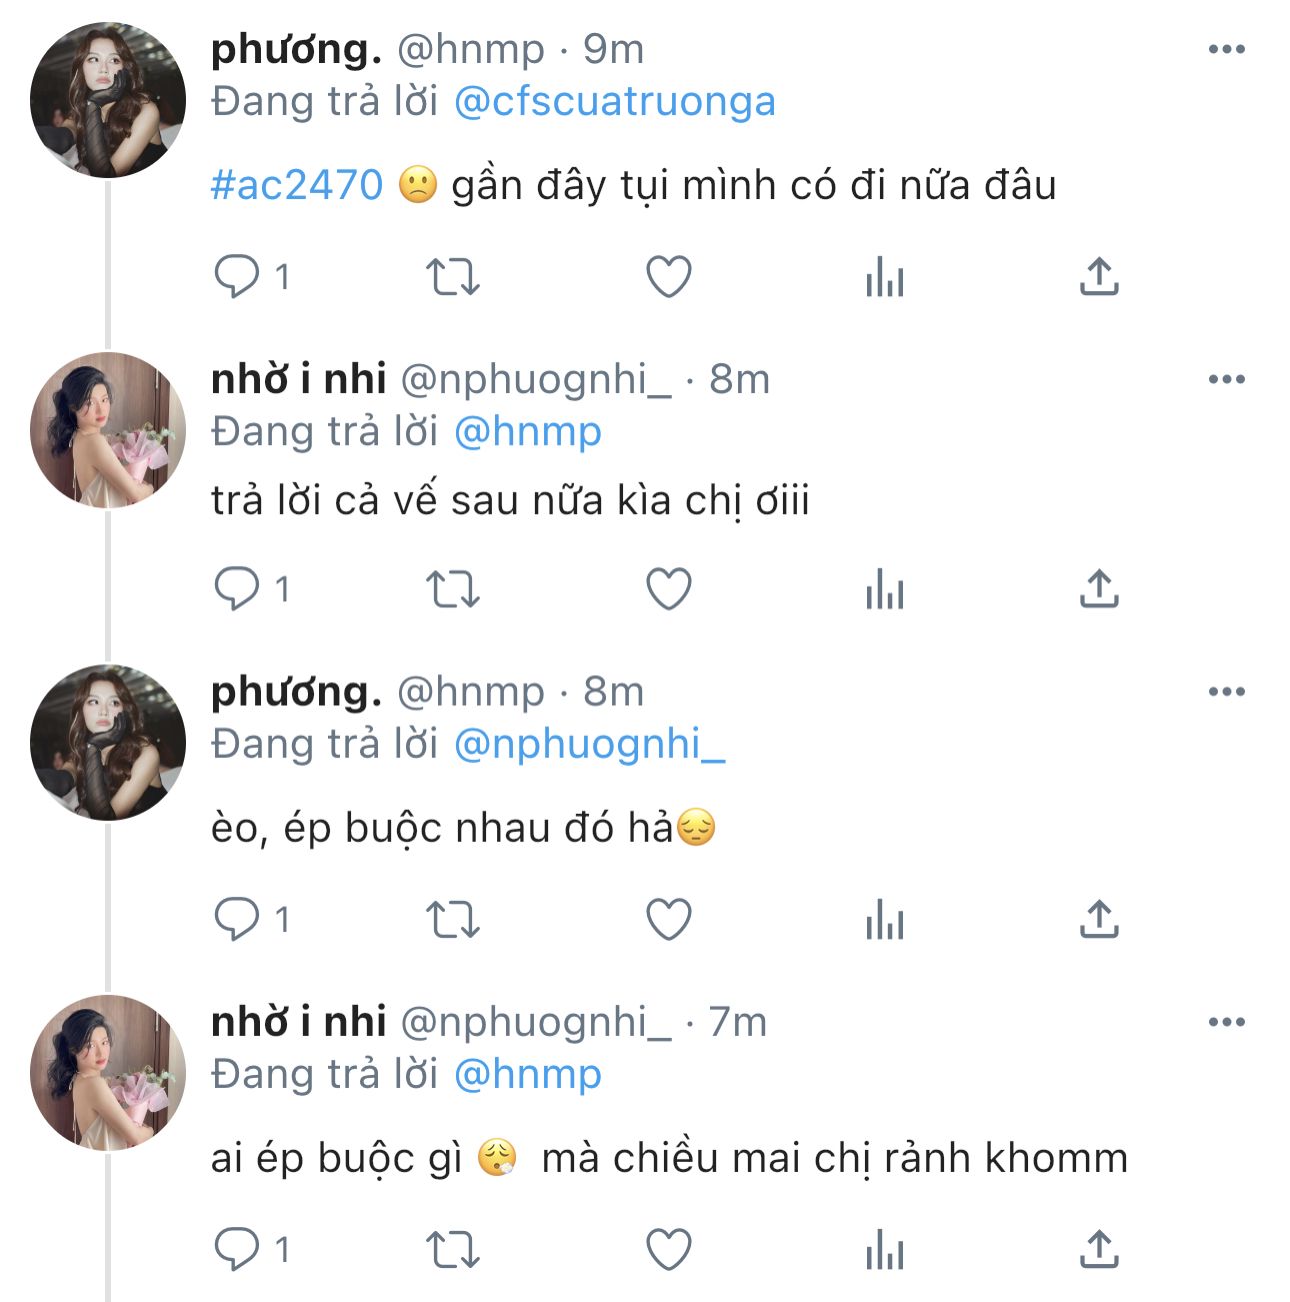Share nhờ i nhi's 7m tweet

click(x=1099, y=1249)
